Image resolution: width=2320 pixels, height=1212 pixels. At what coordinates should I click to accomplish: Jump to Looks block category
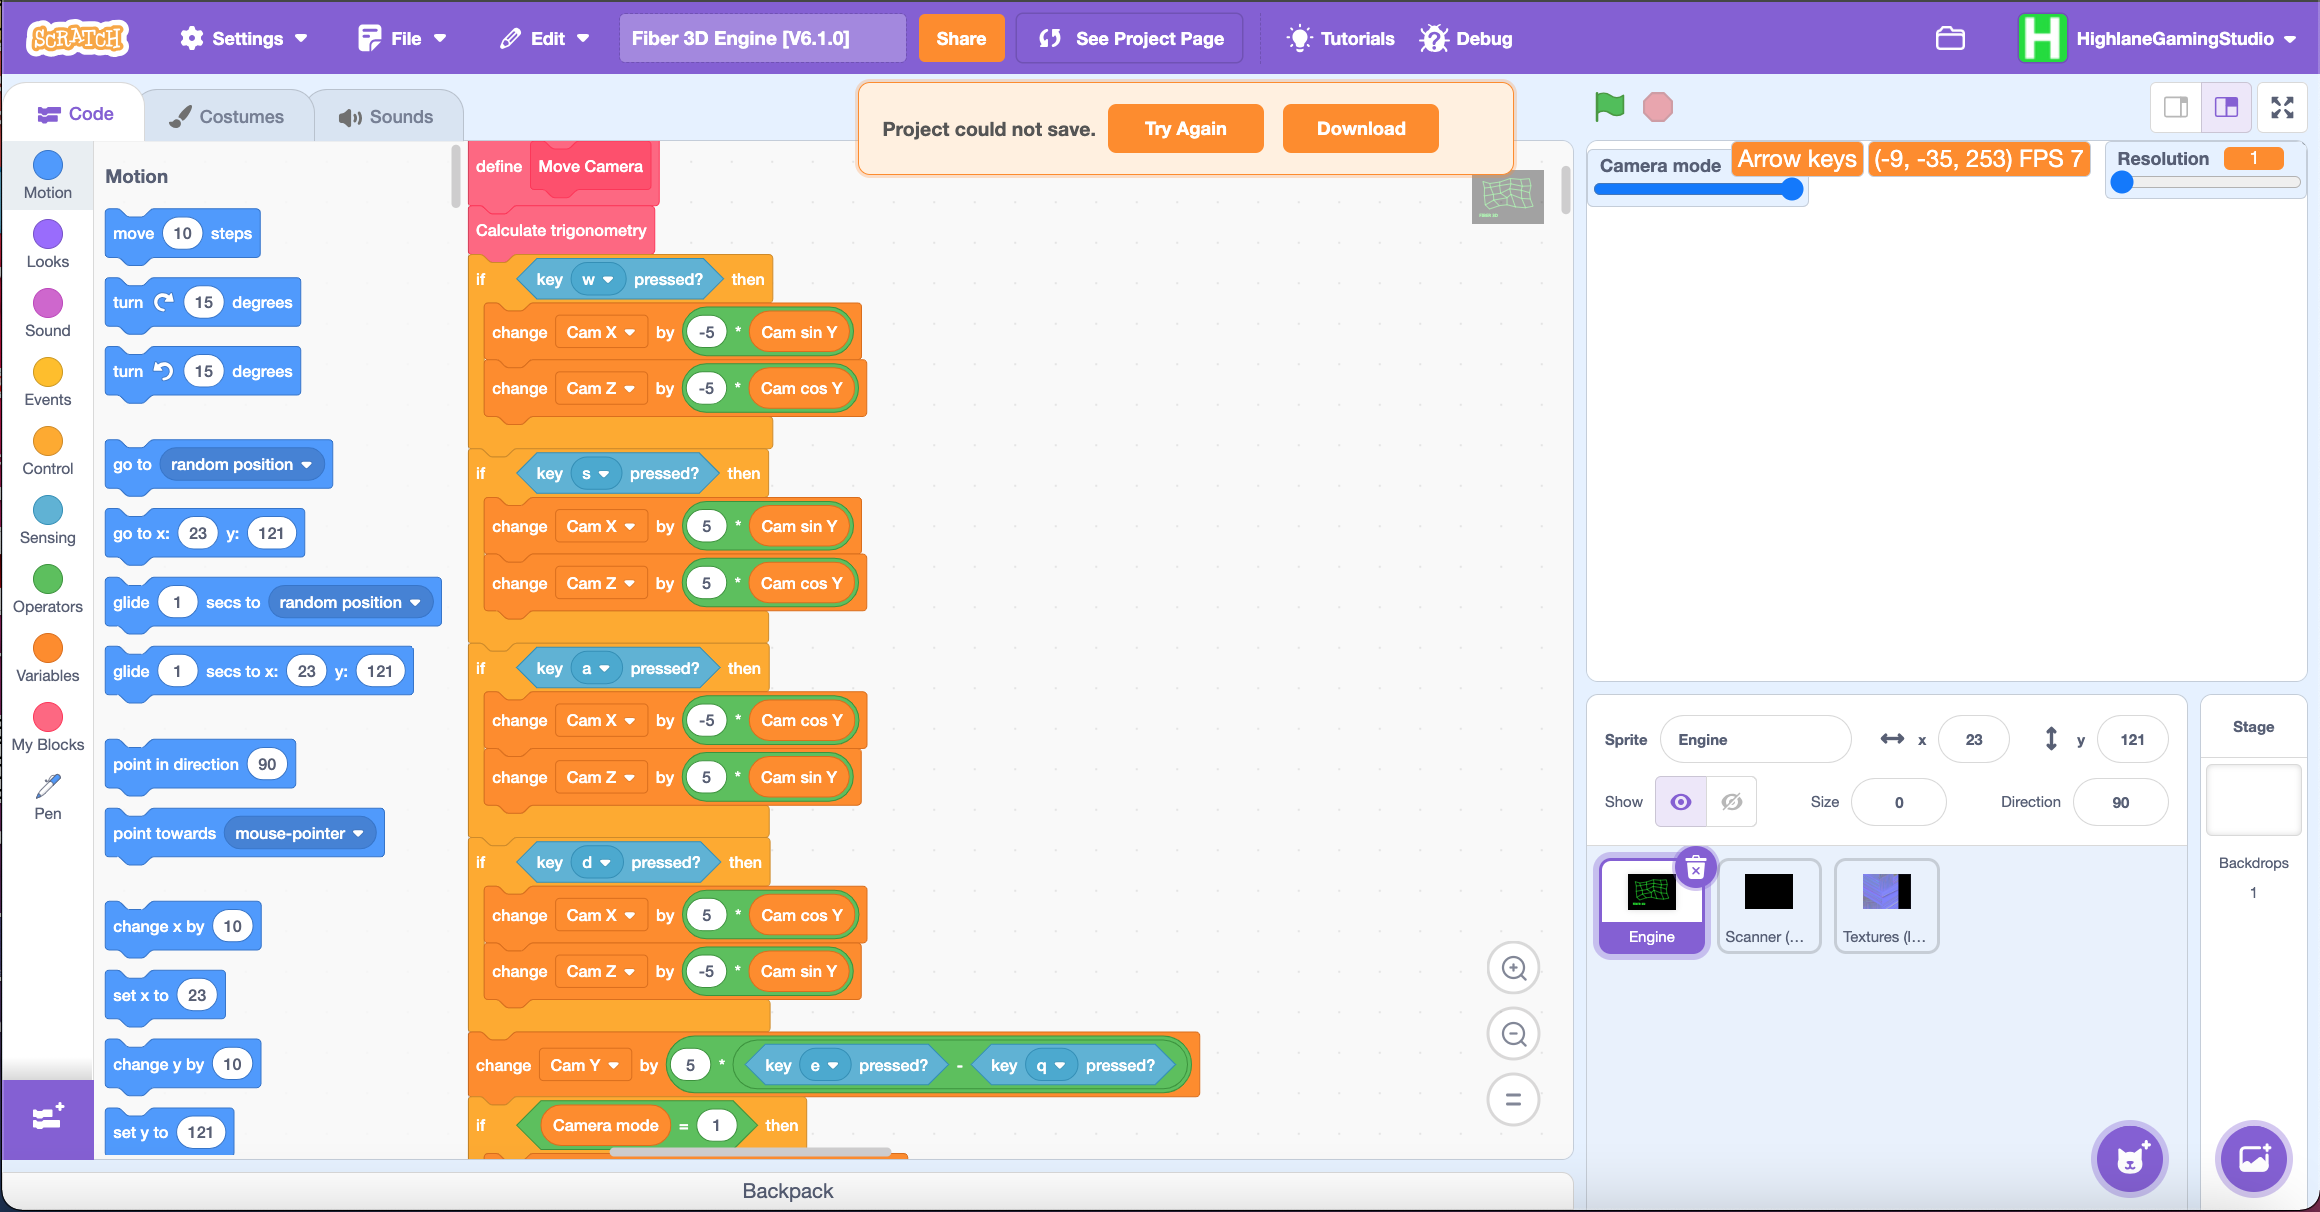tap(48, 245)
